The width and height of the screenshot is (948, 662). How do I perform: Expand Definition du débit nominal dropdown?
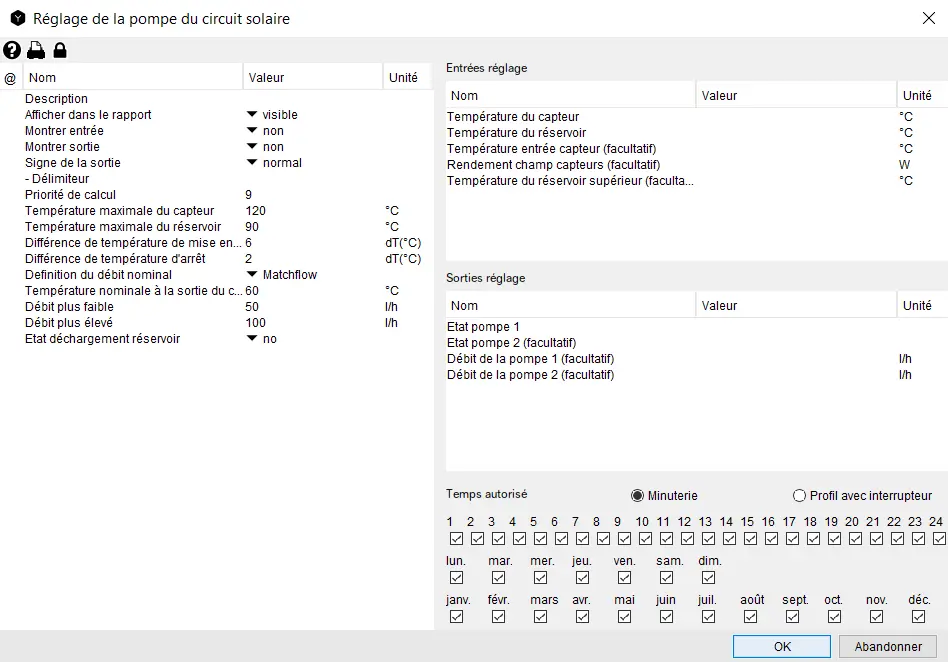pyautogui.click(x=252, y=275)
